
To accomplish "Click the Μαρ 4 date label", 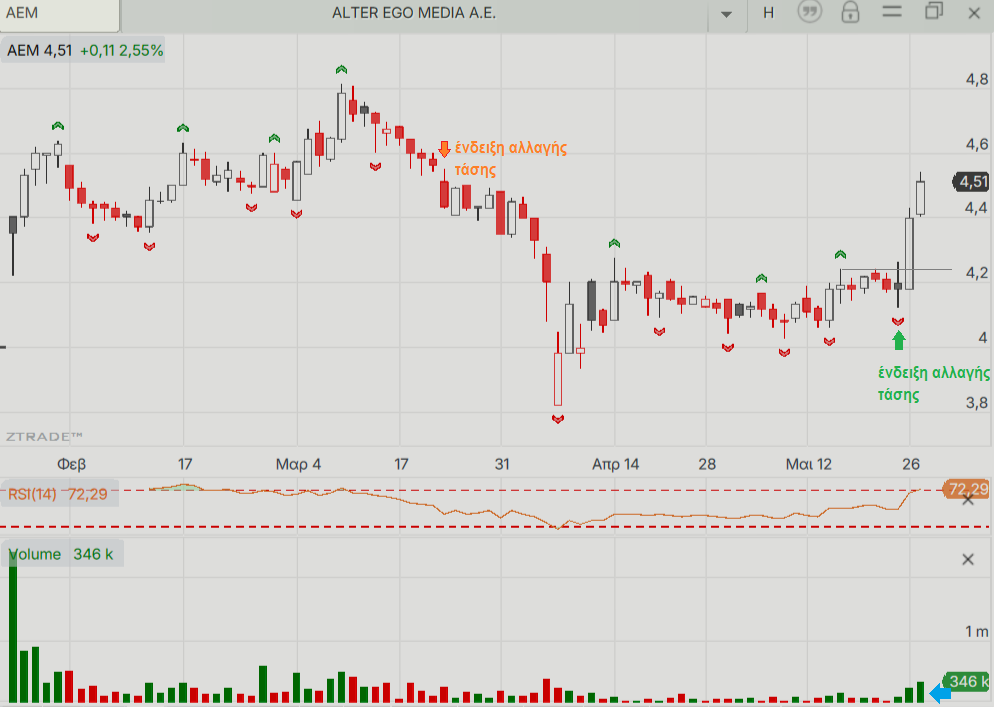I will (298, 464).
